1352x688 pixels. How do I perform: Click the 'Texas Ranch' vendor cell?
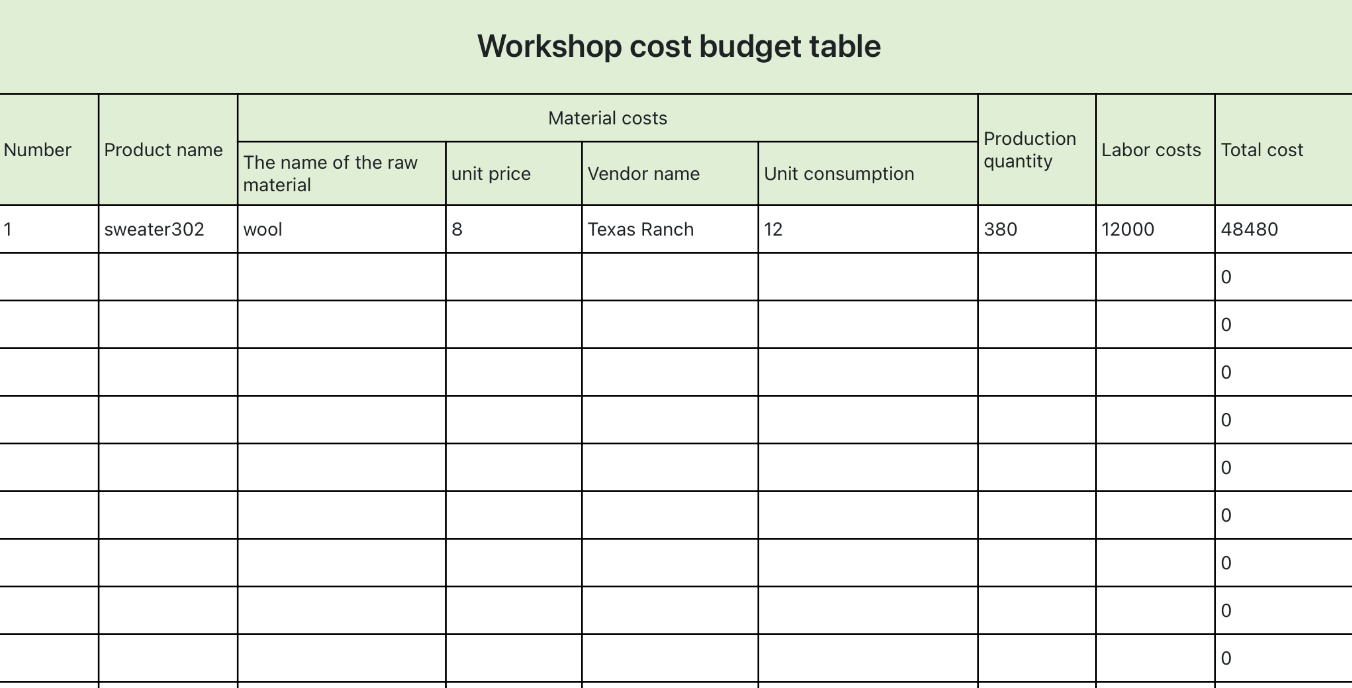[x=669, y=229]
